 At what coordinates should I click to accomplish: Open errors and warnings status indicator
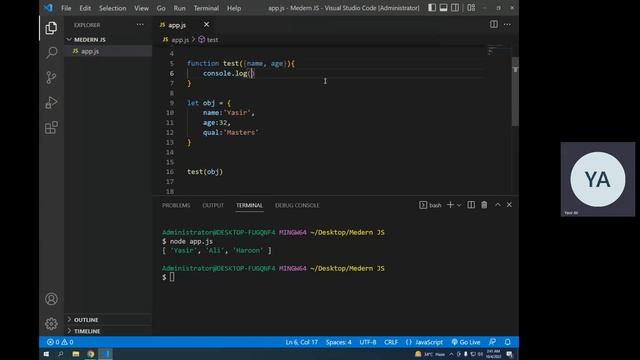(60, 342)
